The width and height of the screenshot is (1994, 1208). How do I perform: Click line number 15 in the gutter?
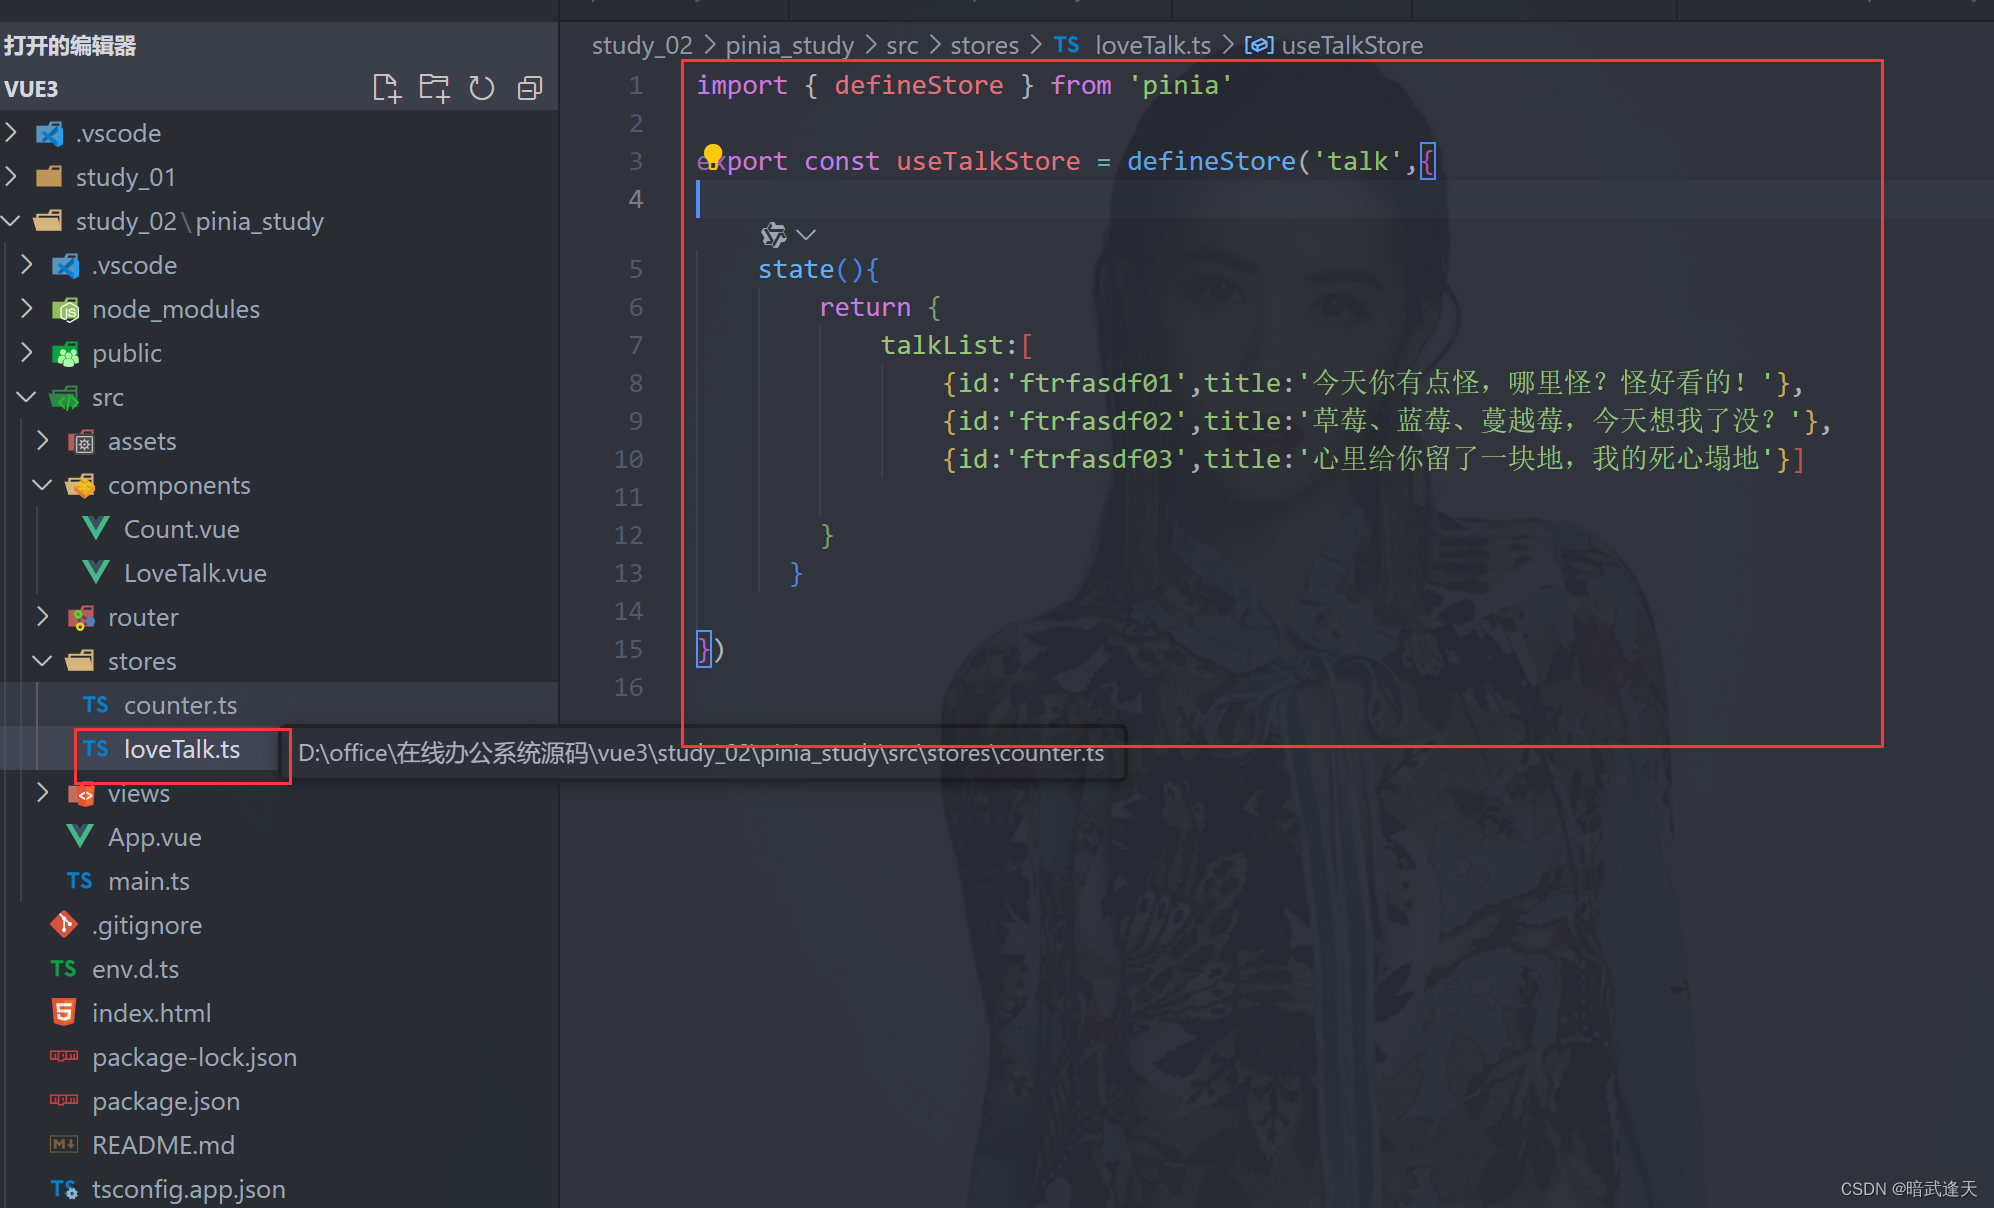pyautogui.click(x=628, y=649)
